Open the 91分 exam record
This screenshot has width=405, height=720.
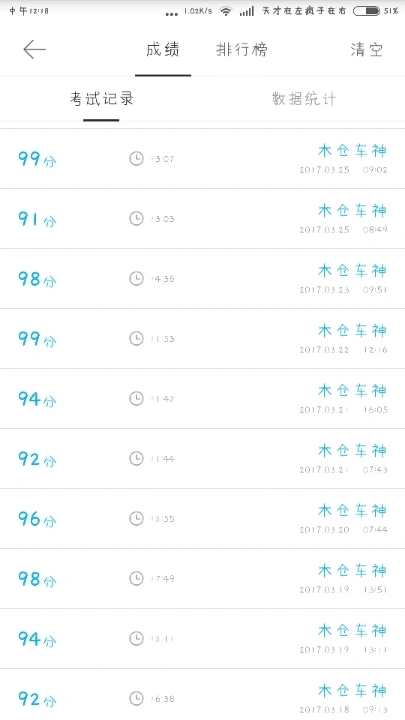[x=202, y=219]
